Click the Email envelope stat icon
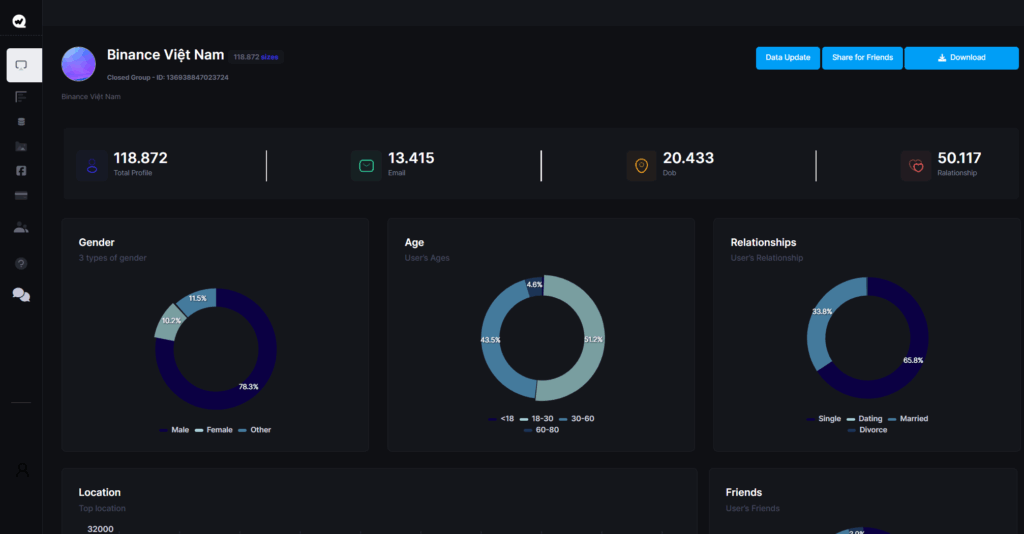 coord(366,166)
